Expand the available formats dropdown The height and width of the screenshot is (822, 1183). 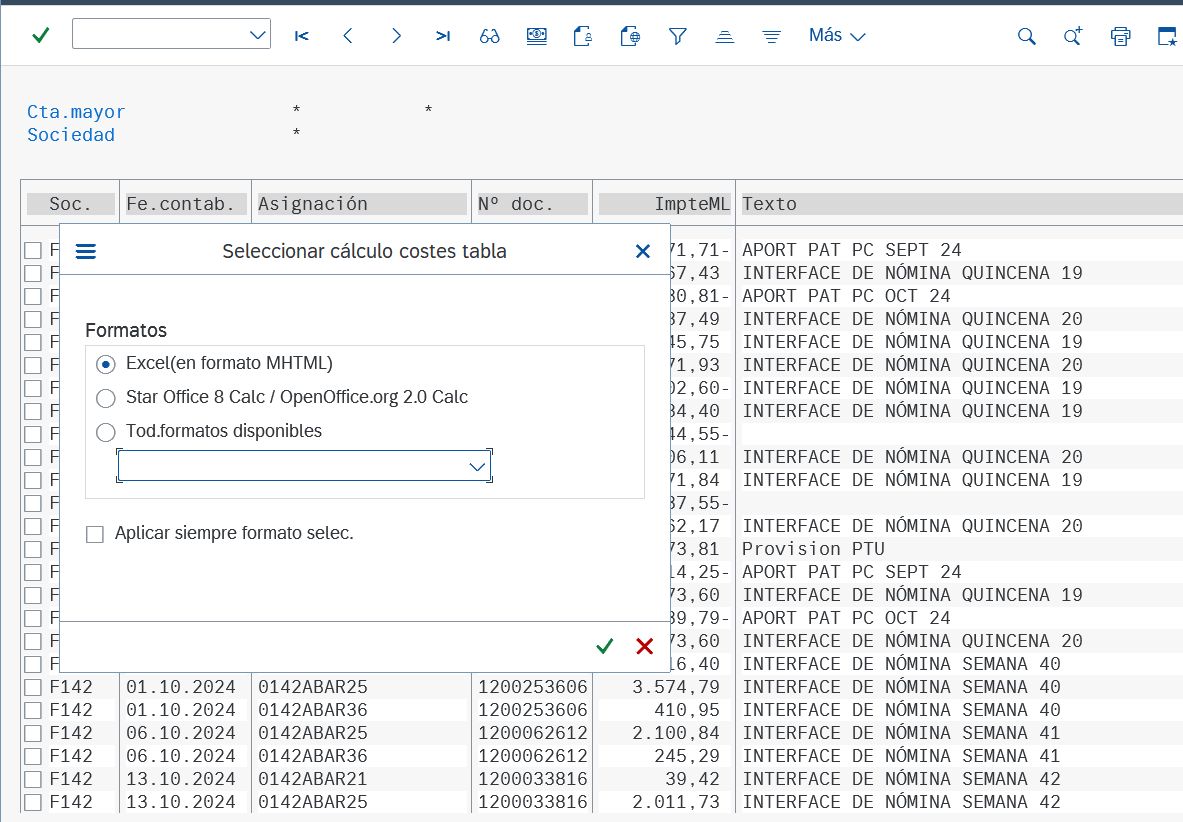tap(477, 466)
